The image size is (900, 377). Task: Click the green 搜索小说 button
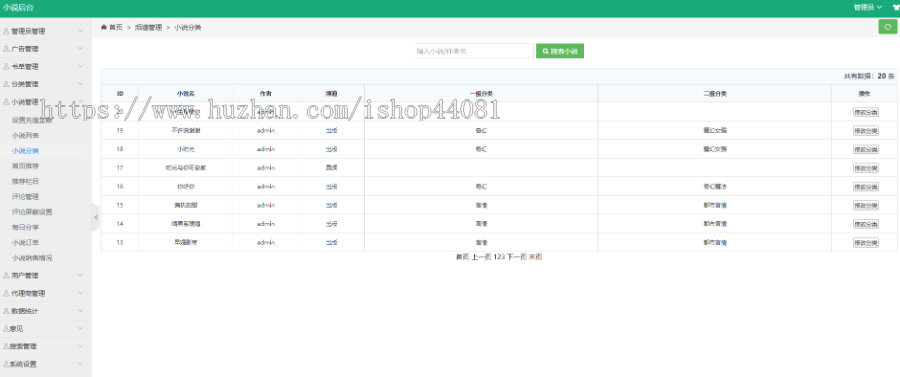click(x=560, y=51)
